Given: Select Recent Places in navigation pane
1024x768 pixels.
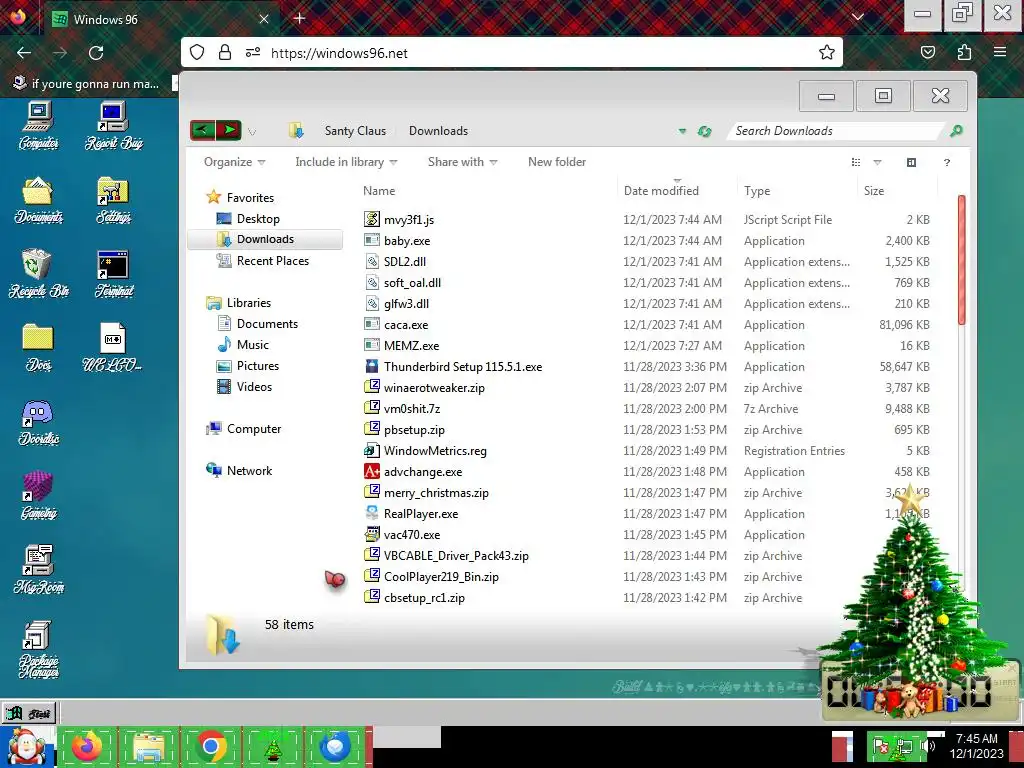Looking at the screenshot, I should coord(272,261).
